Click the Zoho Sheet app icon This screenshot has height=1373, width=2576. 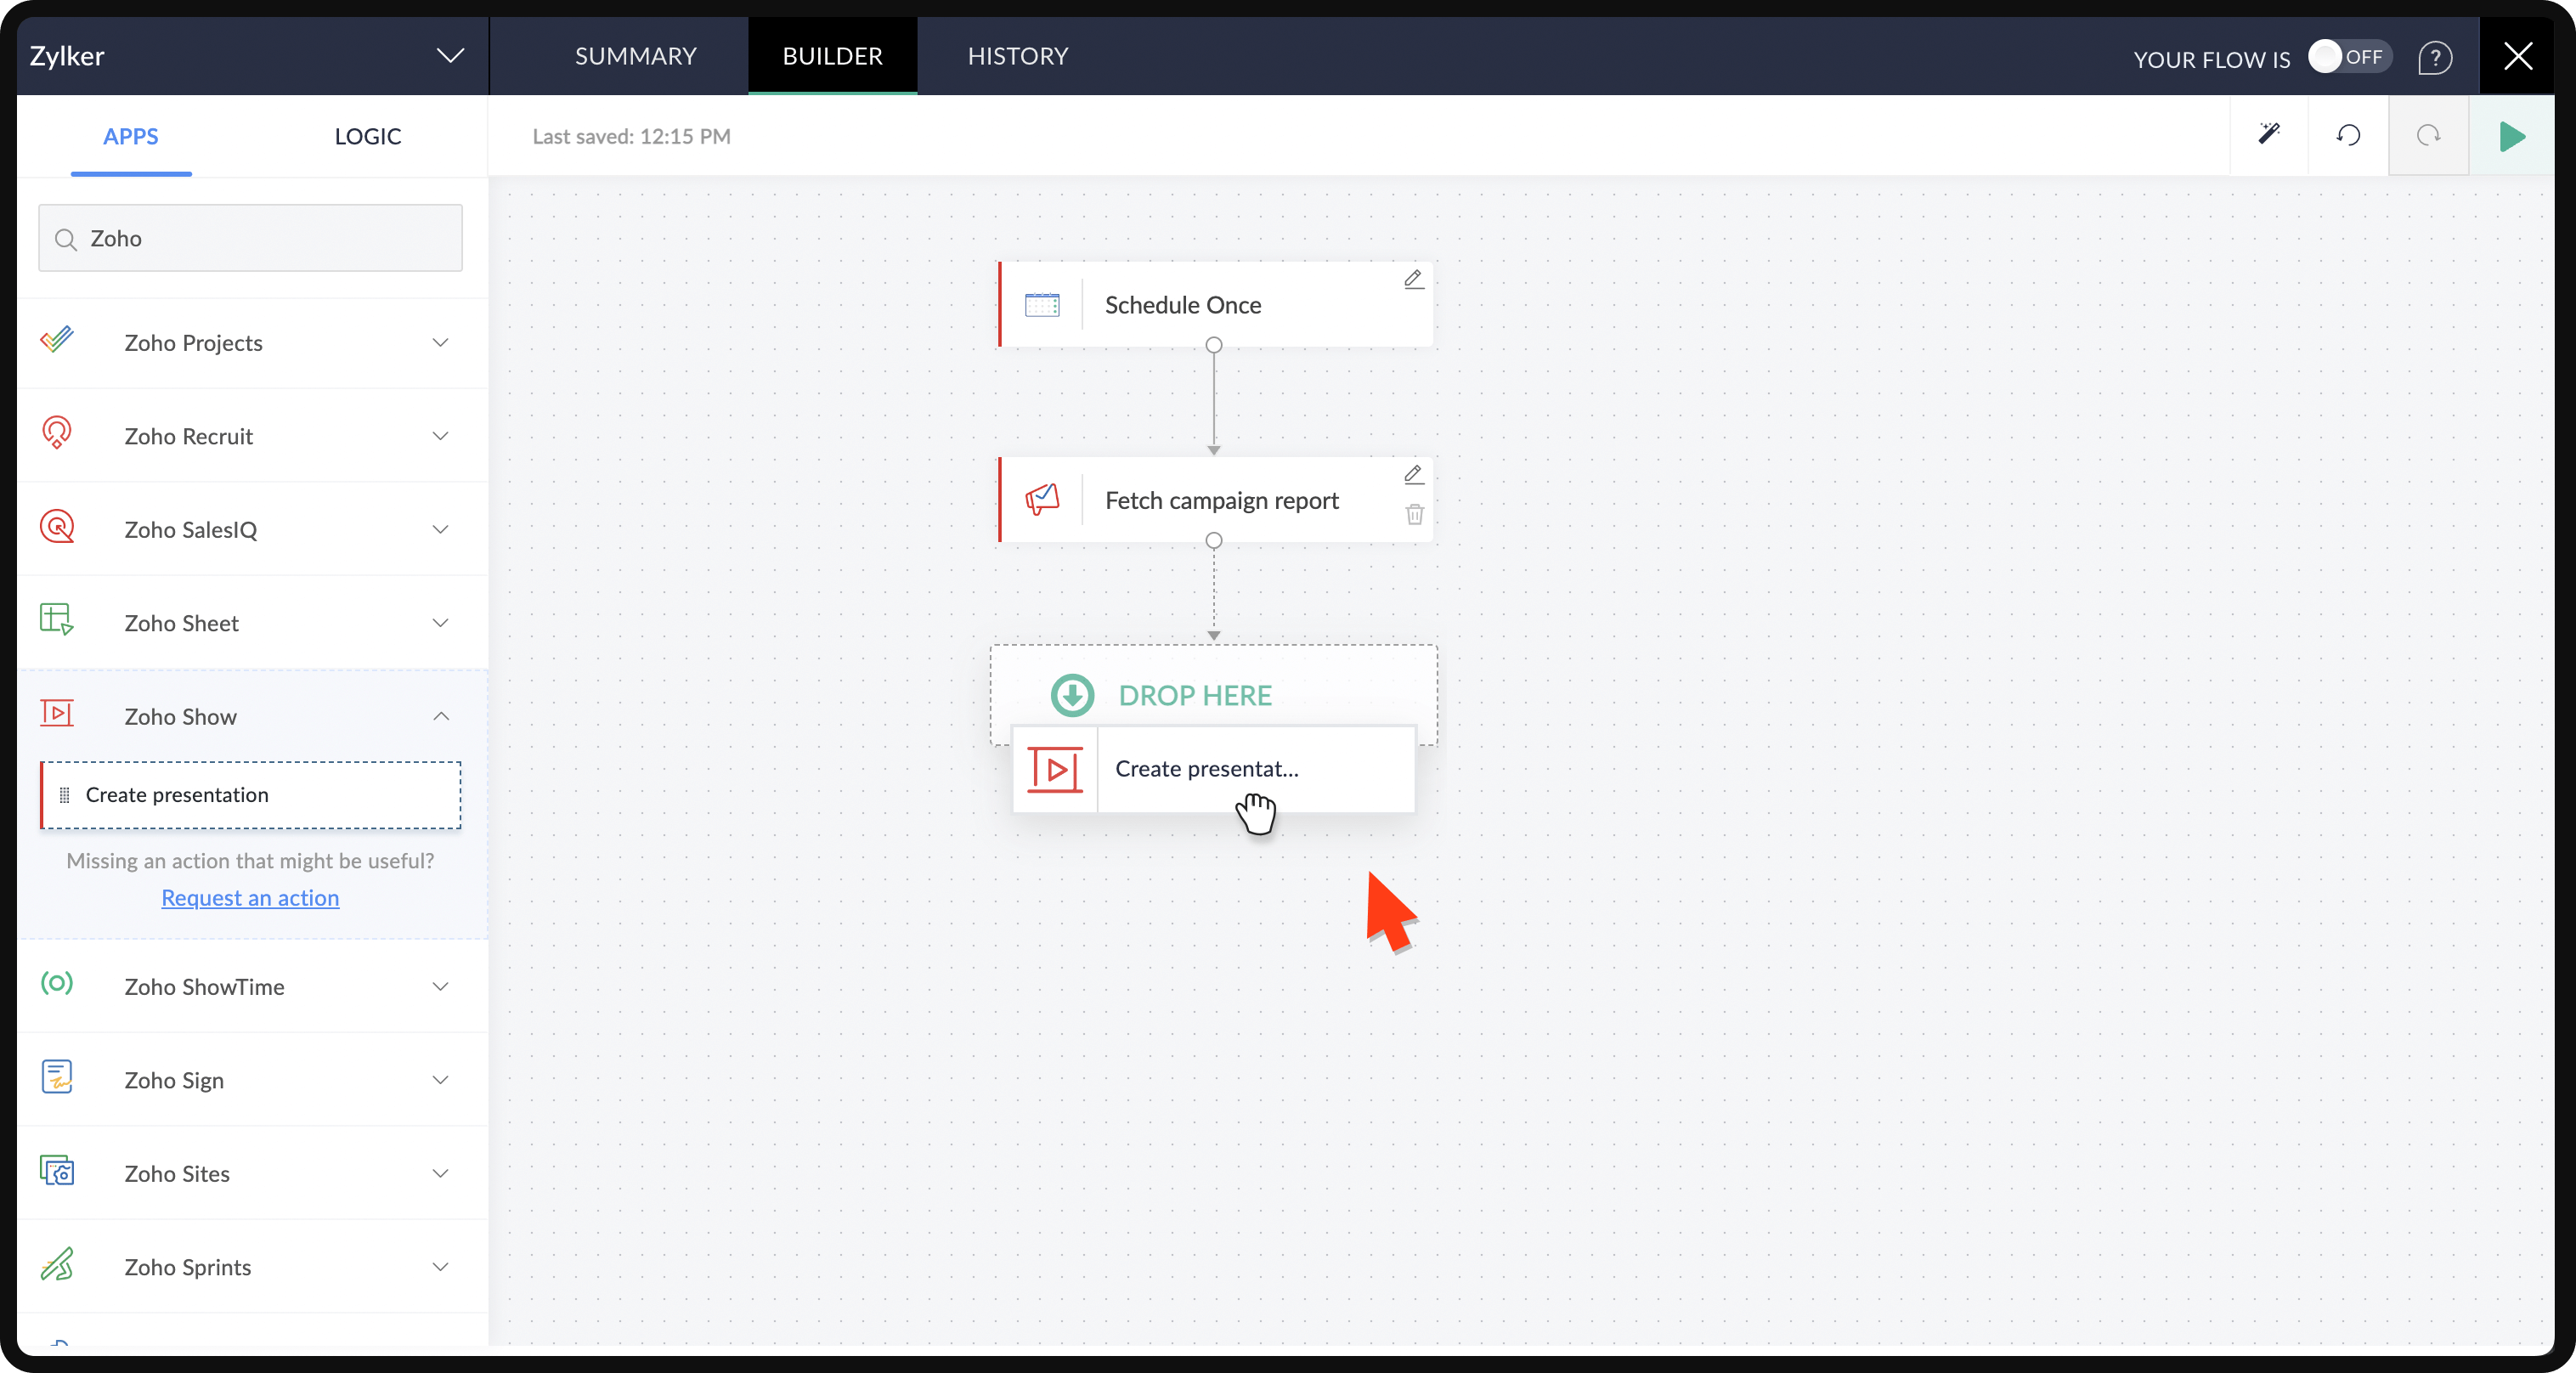tap(57, 620)
